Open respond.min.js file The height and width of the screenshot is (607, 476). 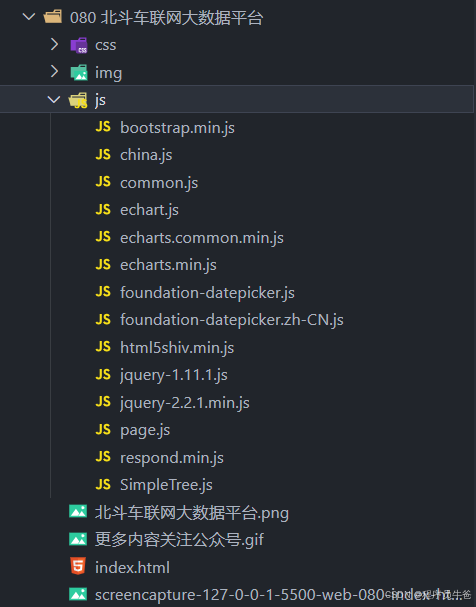tap(172, 458)
